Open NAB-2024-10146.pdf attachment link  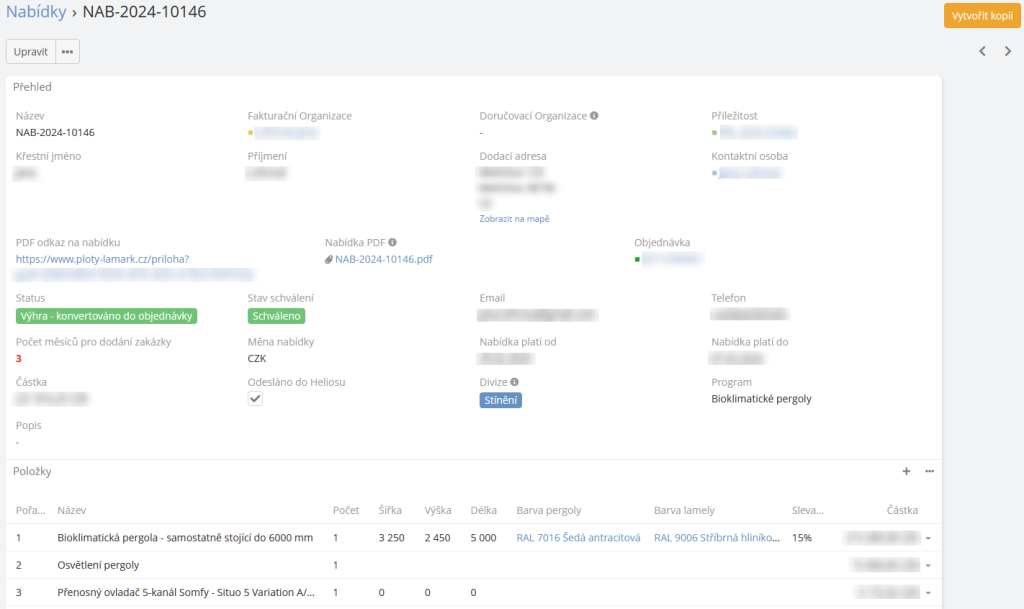pyautogui.click(x=383, y=259)
